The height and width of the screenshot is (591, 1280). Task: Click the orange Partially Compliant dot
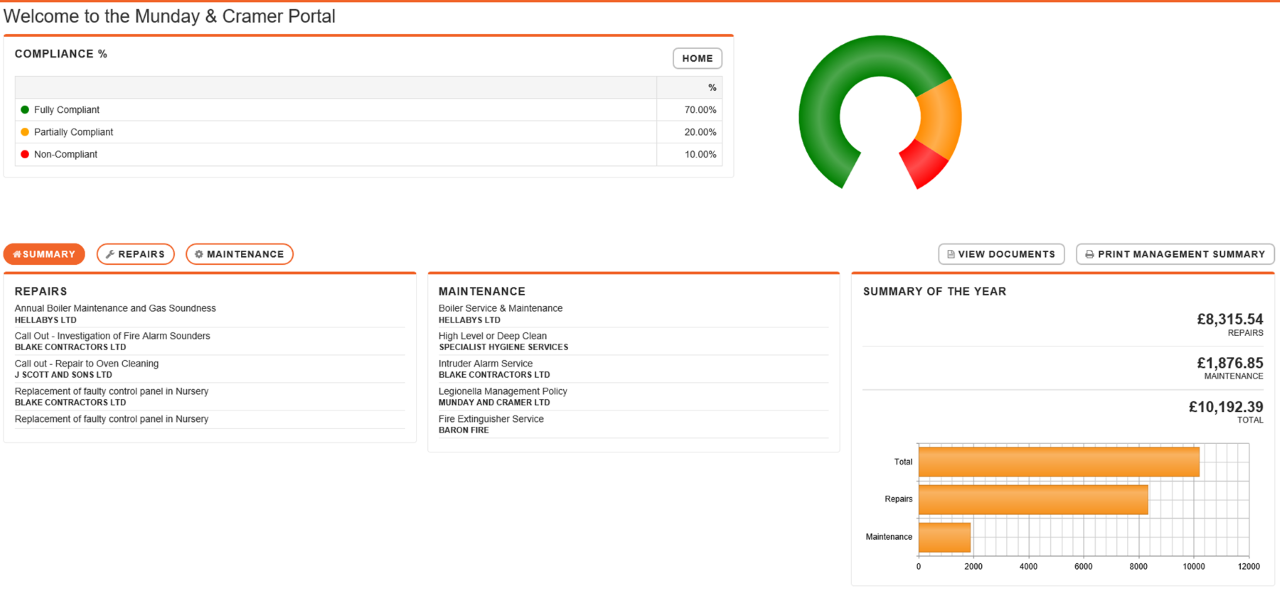click(x=25, y=132)
